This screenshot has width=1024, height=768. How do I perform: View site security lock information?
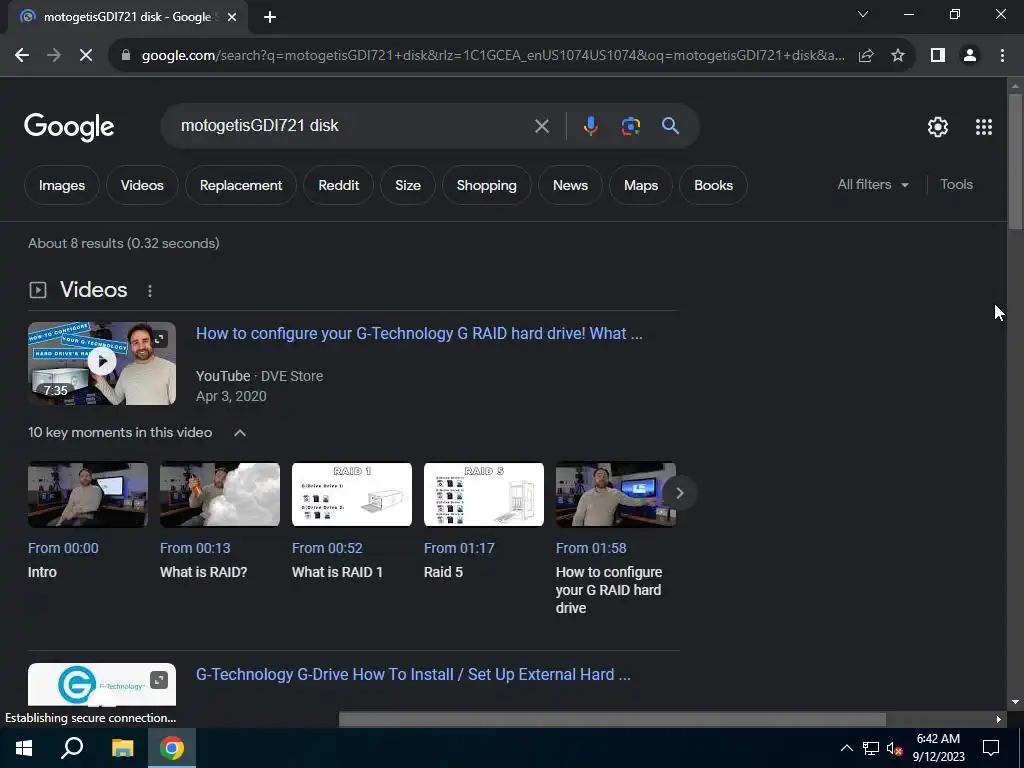point(126,56)
